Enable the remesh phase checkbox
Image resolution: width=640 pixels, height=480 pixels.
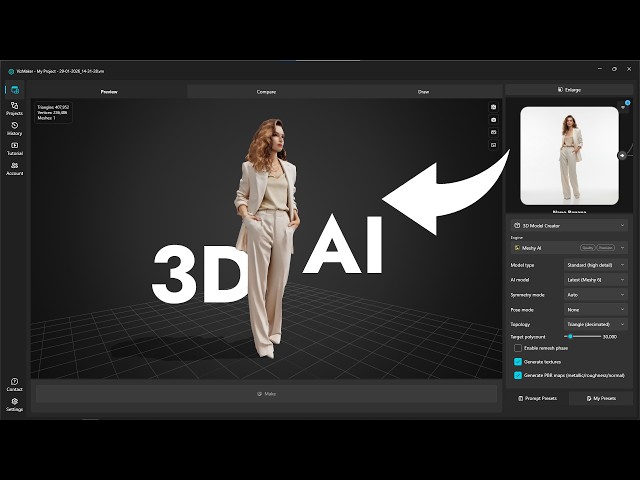[x=518, y=348]
